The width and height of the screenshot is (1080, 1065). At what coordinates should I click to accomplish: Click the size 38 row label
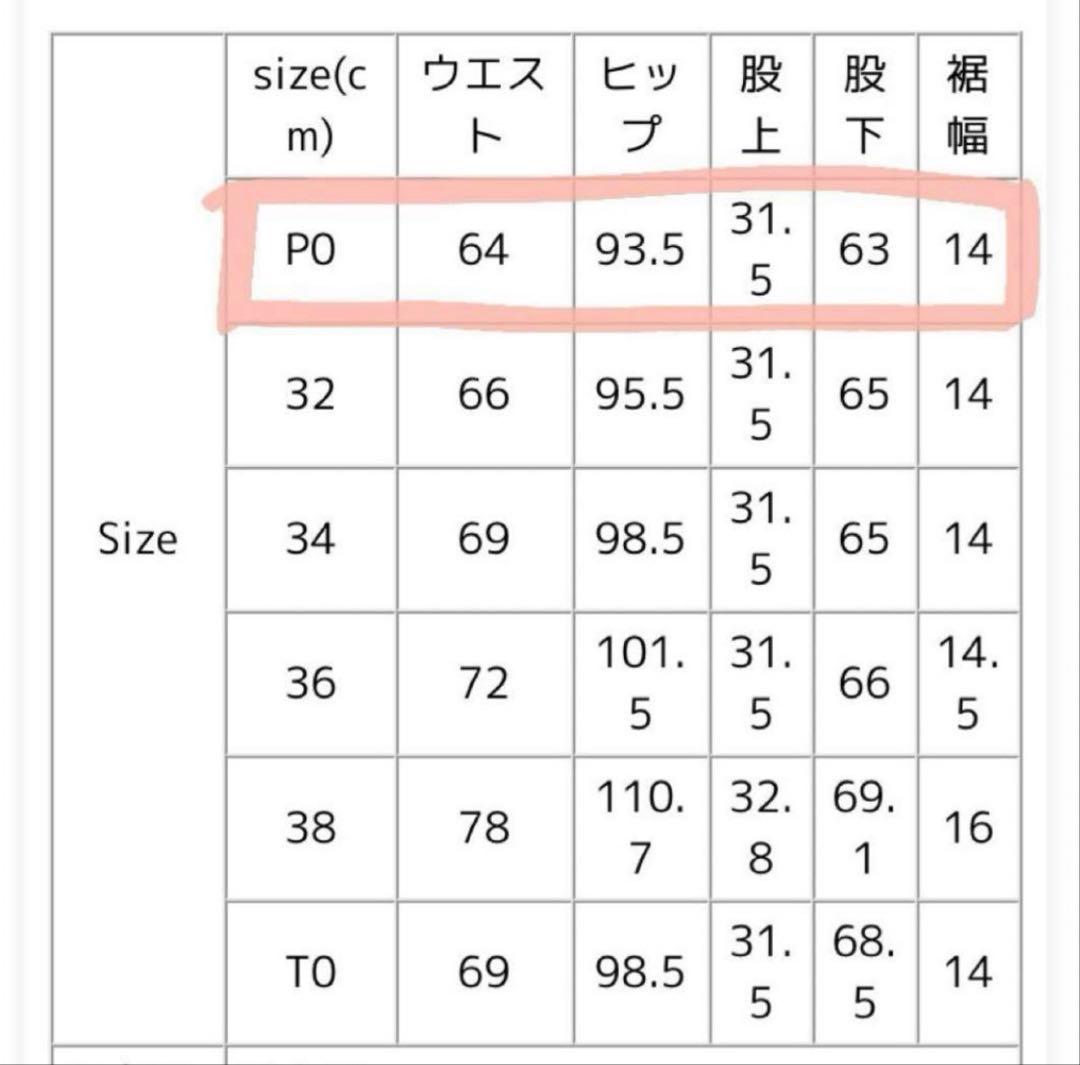coord(311,828)
